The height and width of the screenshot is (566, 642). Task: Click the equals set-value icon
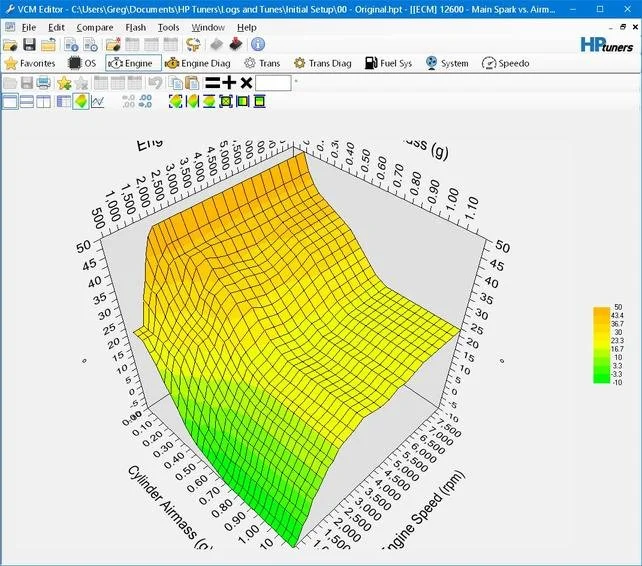coord(212,83)
